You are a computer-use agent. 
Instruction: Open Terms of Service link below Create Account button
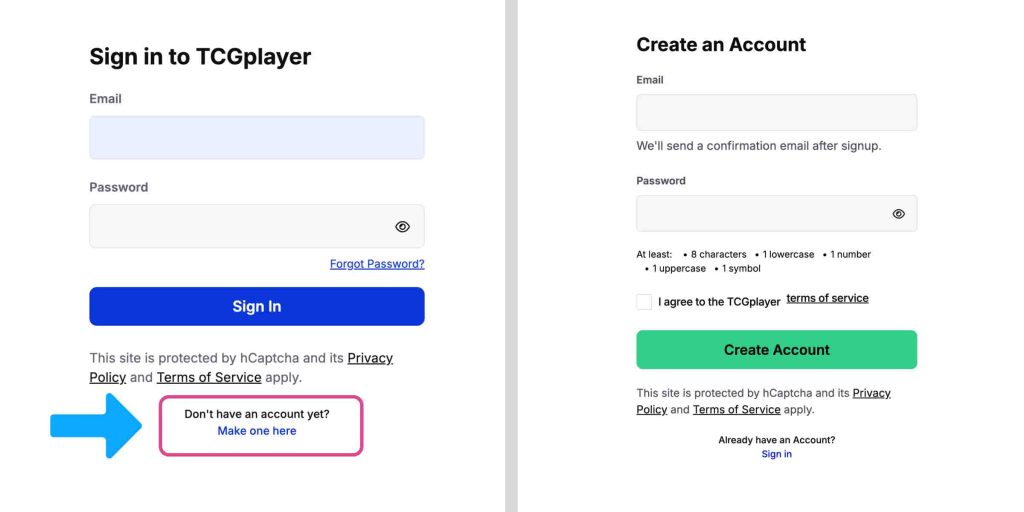point(736,410)
